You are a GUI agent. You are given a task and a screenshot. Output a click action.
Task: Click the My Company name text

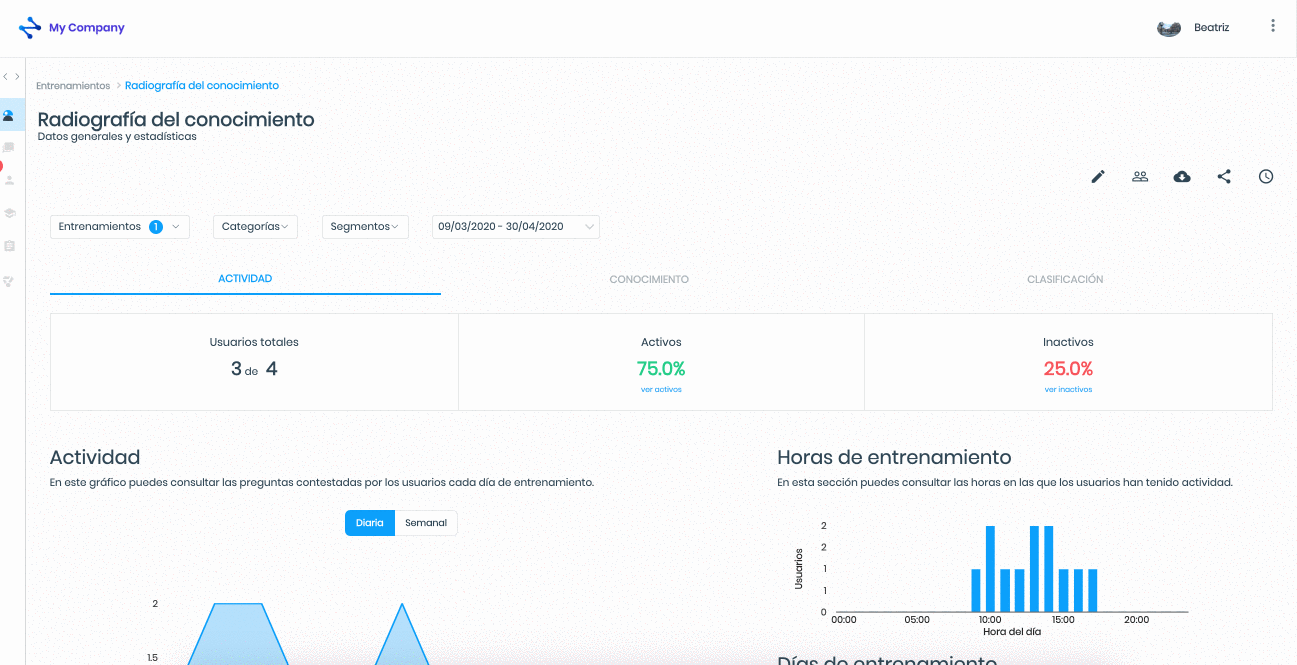tap(87, 28)
